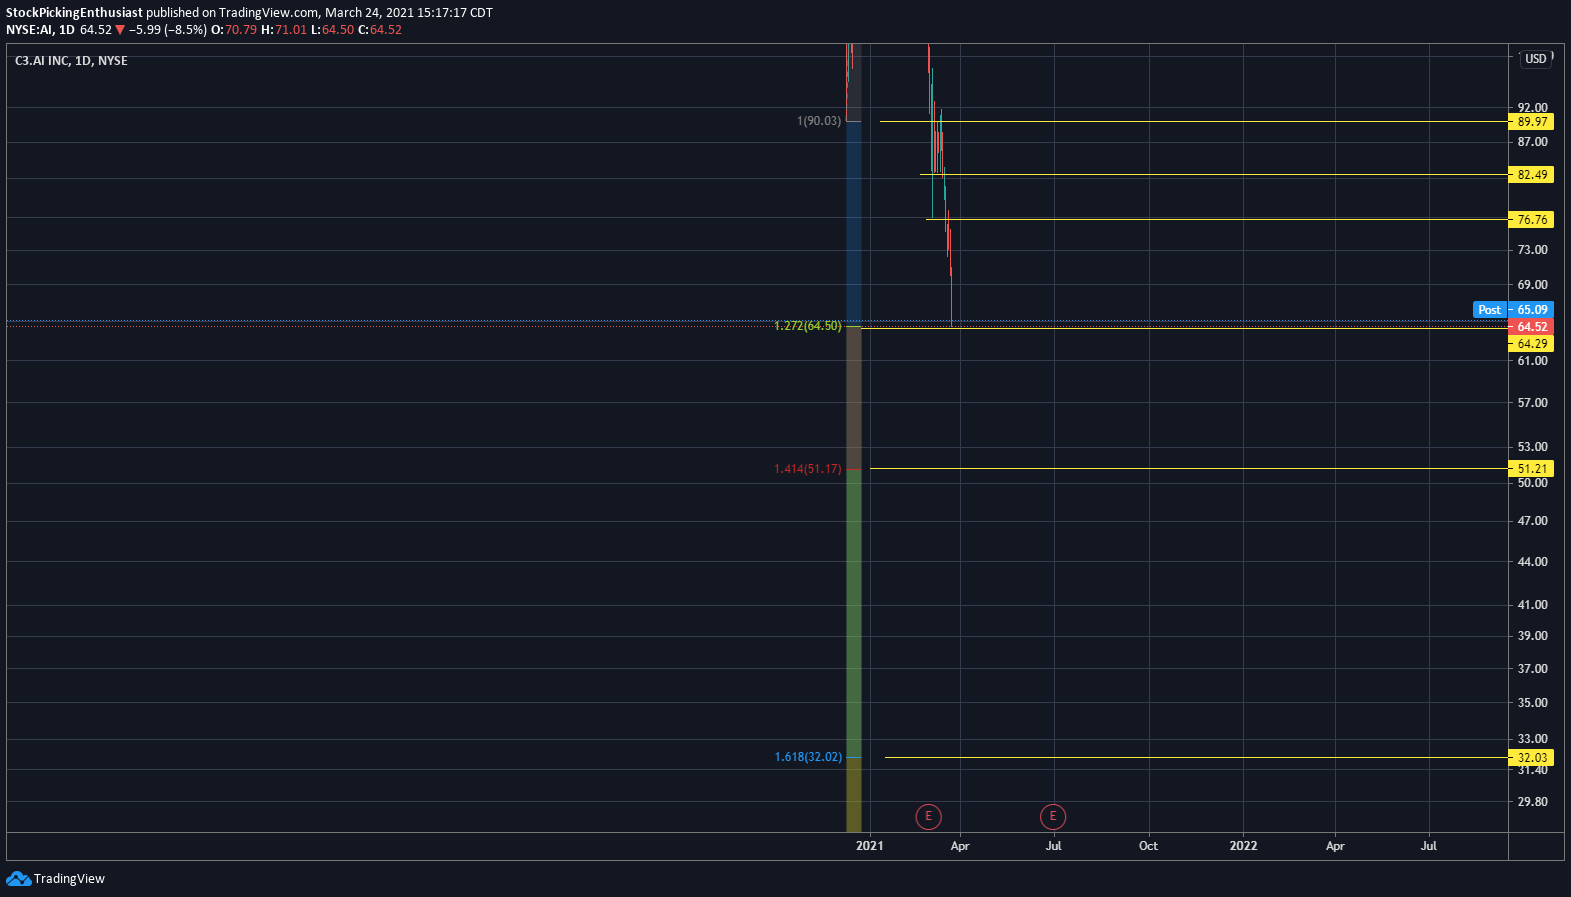Click the Fibonacci 1.618(32.02) level label
Screen dimensions: 1571x897
[x=808, y=757]
